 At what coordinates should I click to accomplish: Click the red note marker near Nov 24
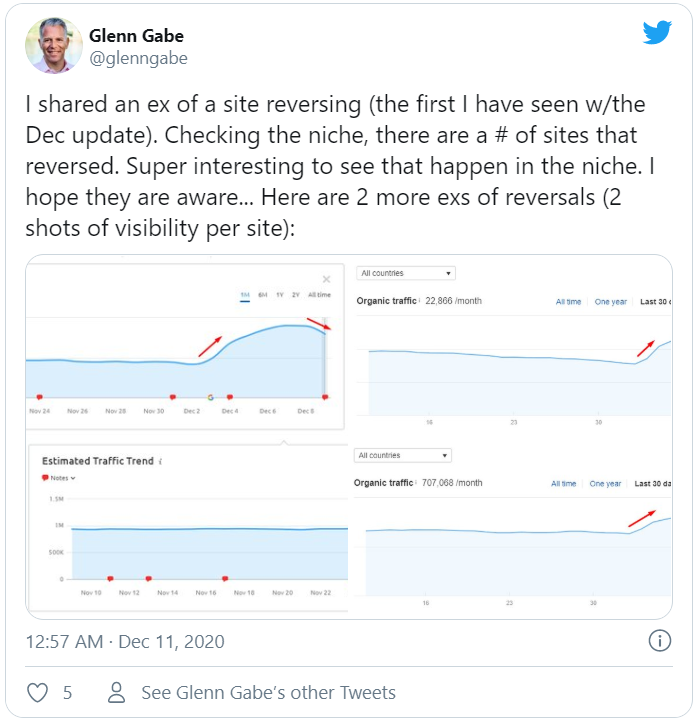(39, 397)
